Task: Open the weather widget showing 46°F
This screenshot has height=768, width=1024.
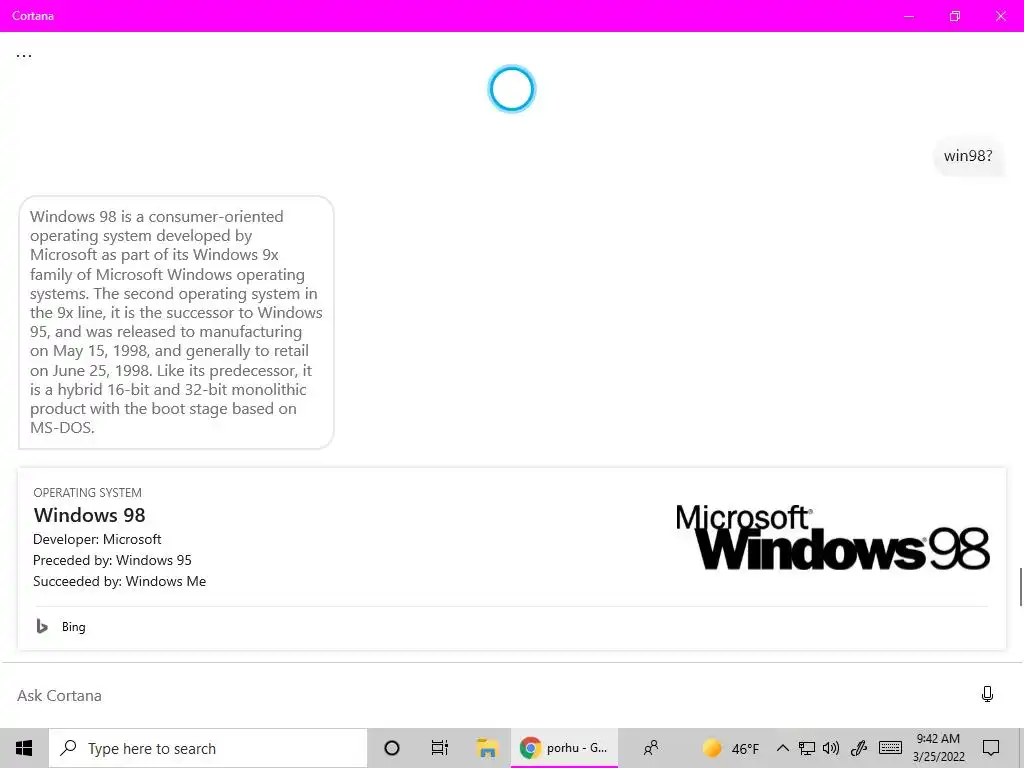Action: (x=731, y=748)
